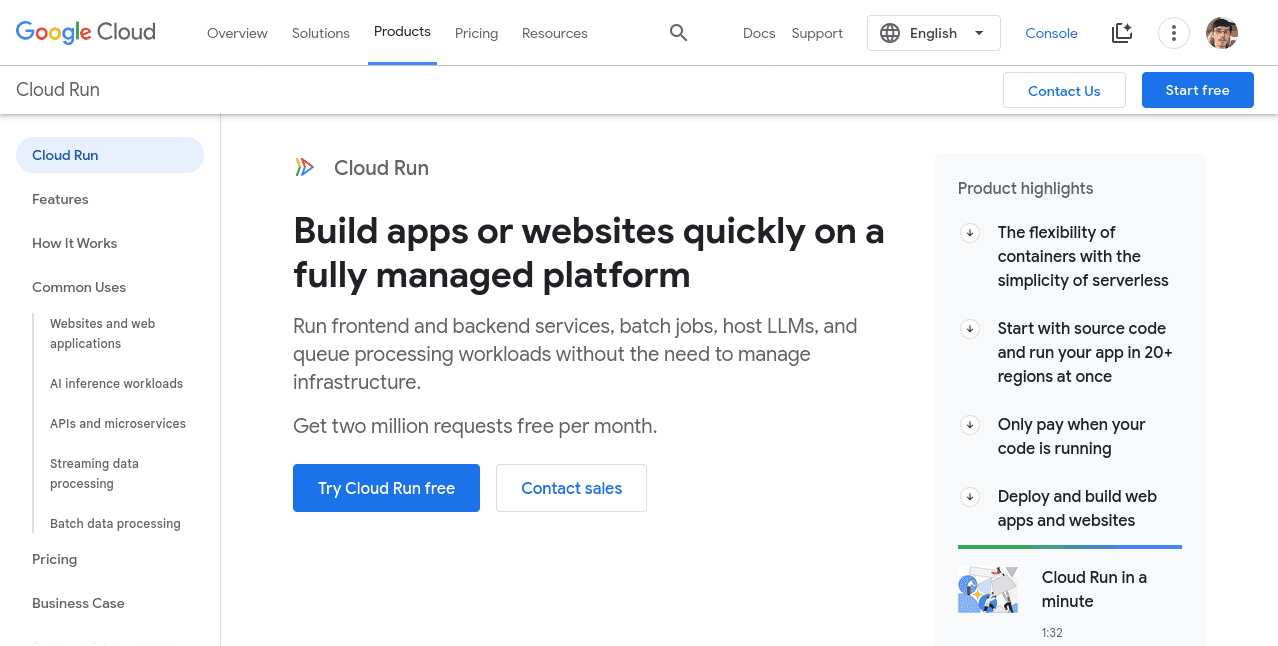1278x646 pixels.
Task: Click arrow icon beside 'flexibility of containers'
Action: coord(969,233)
